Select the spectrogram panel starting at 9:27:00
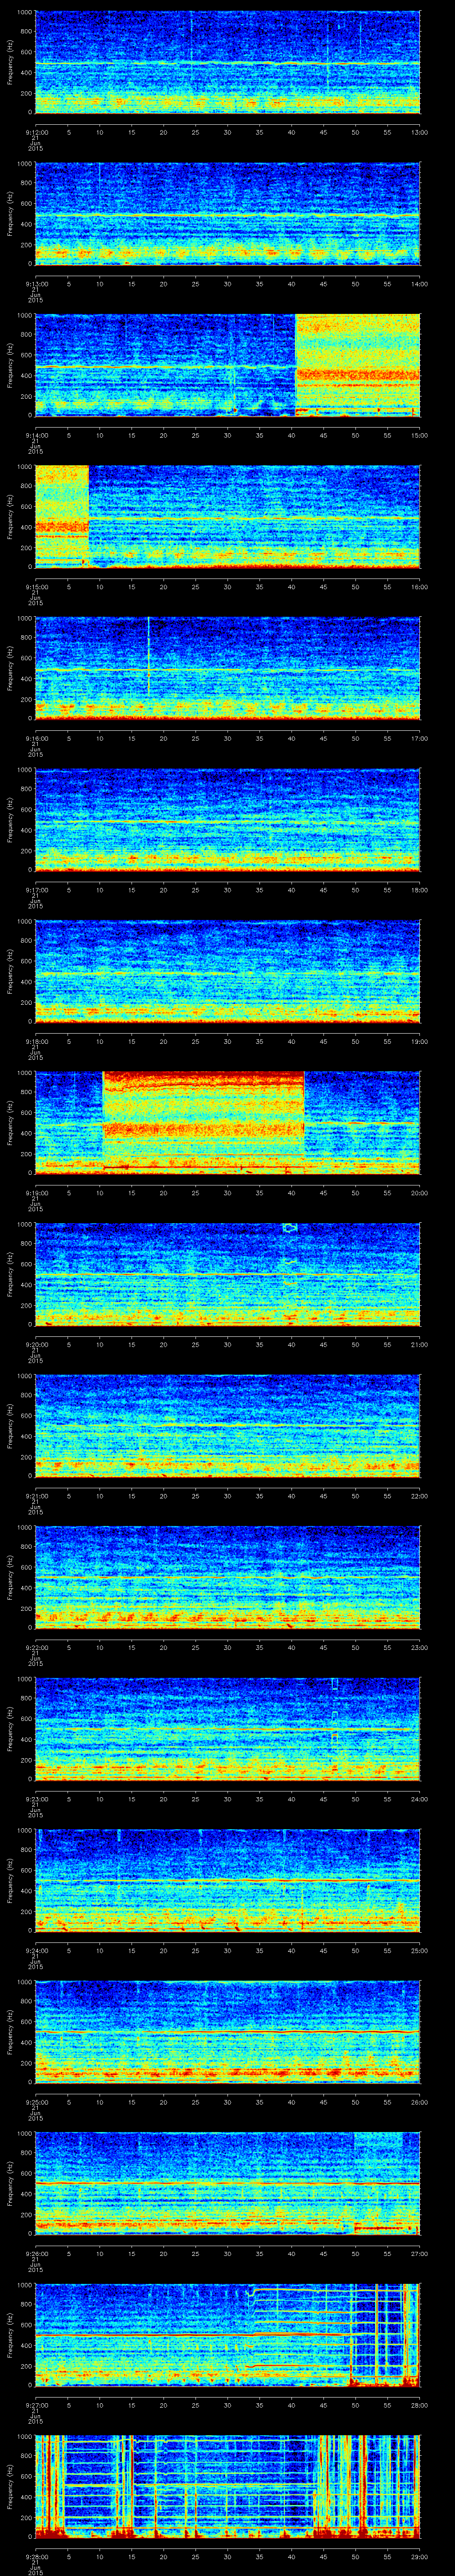 click(x=227, y=2335)
